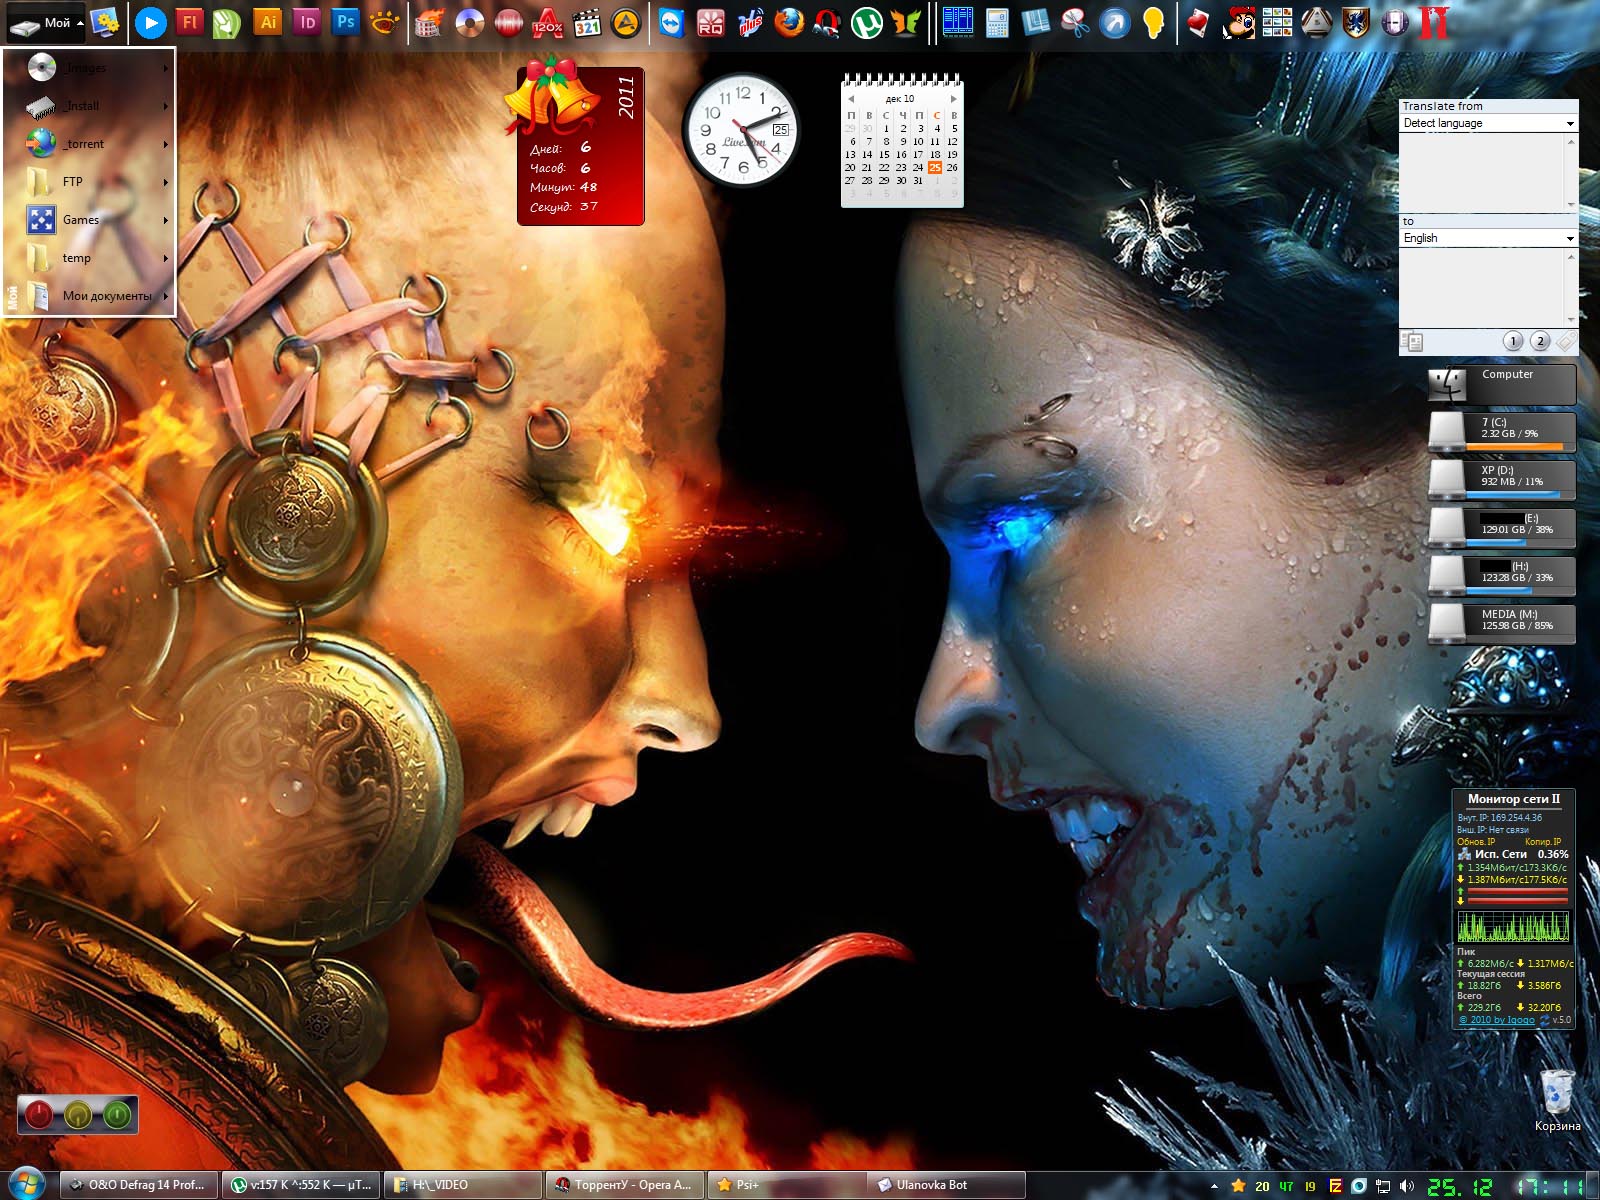
Task: Open the _torrent menu entry
Action: [x=97, y=144]
